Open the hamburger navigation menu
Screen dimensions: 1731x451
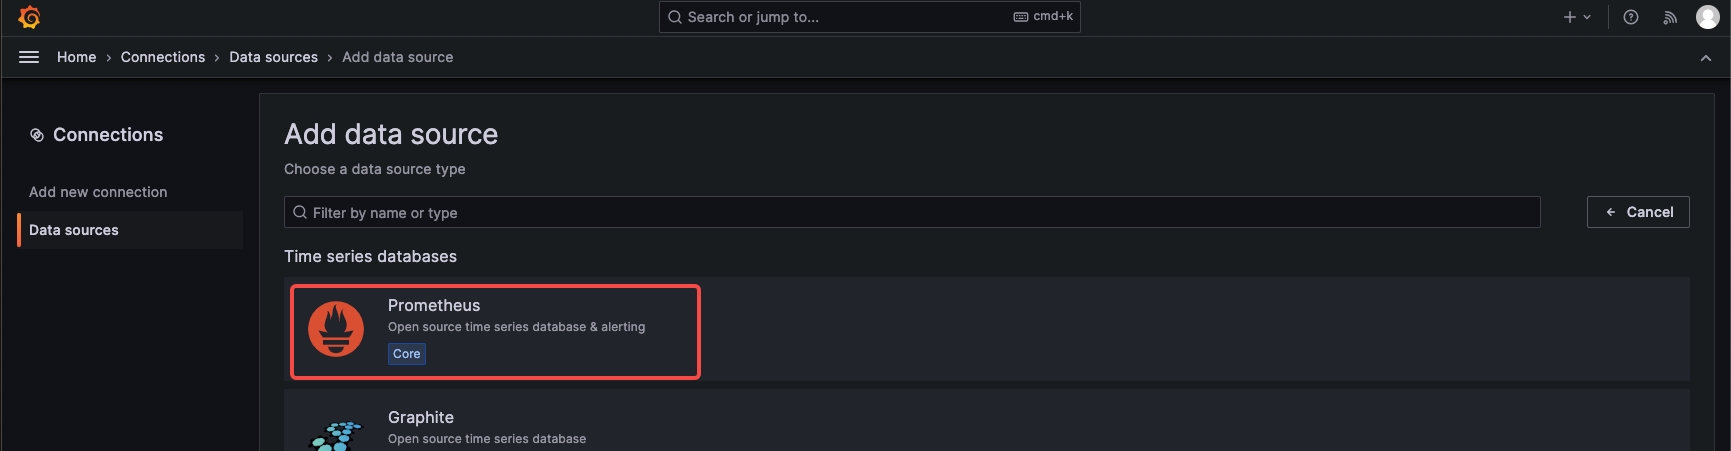[x=29, y=57]
